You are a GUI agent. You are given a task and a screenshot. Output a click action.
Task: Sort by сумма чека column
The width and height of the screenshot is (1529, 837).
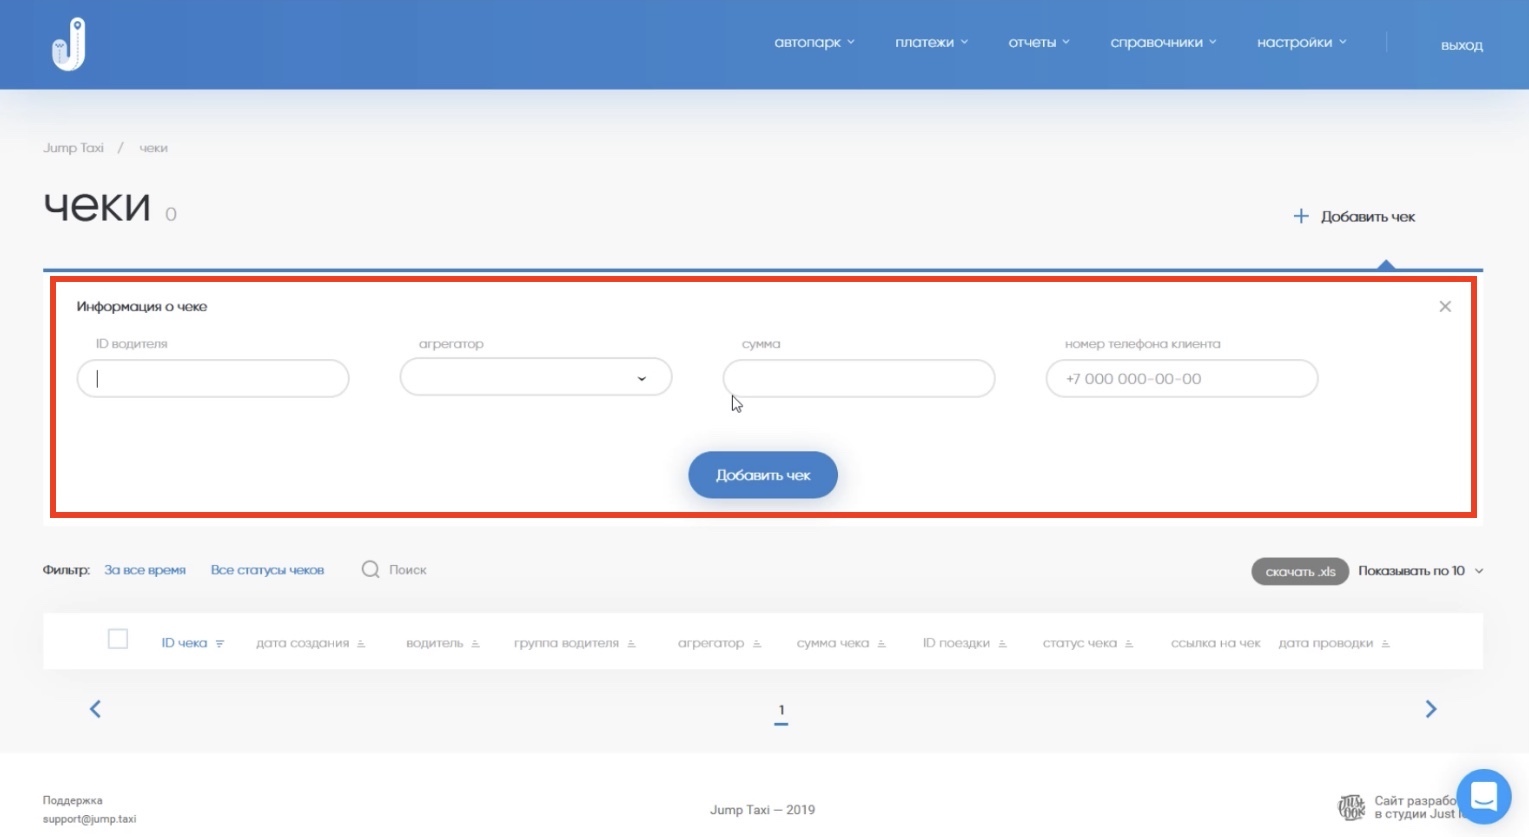point(840,643)
